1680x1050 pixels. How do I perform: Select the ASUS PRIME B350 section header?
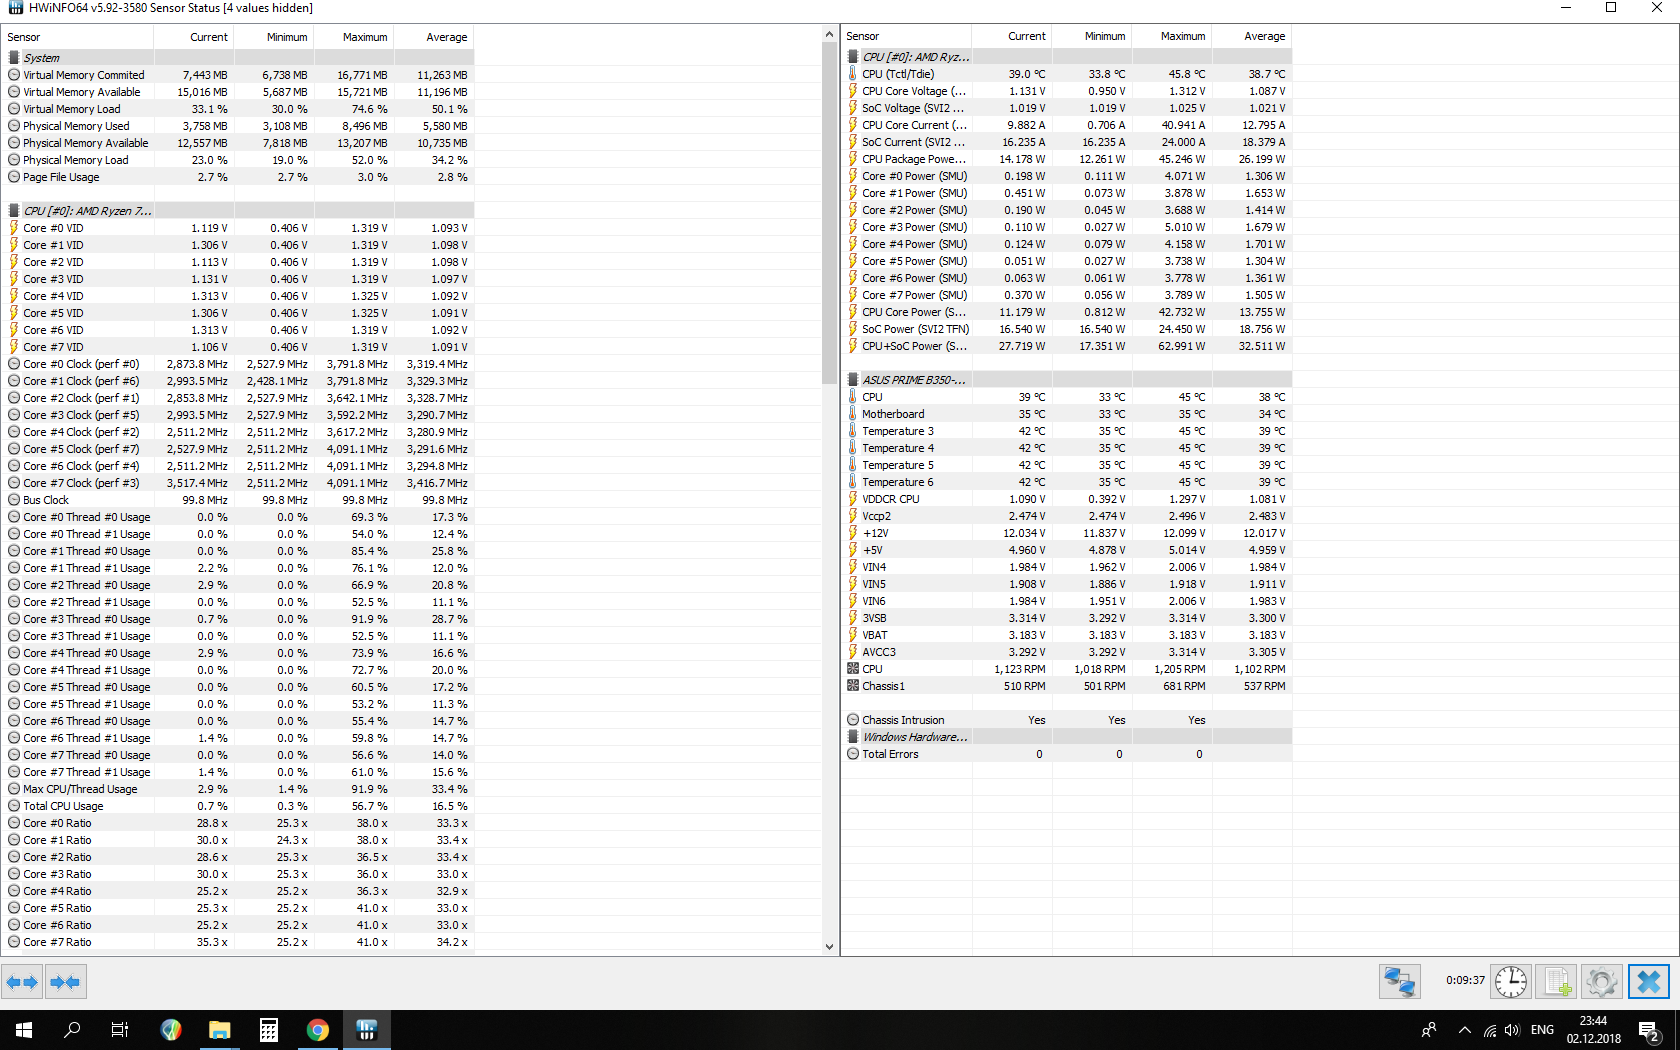pyautogui.click(x=1067, y=380)
